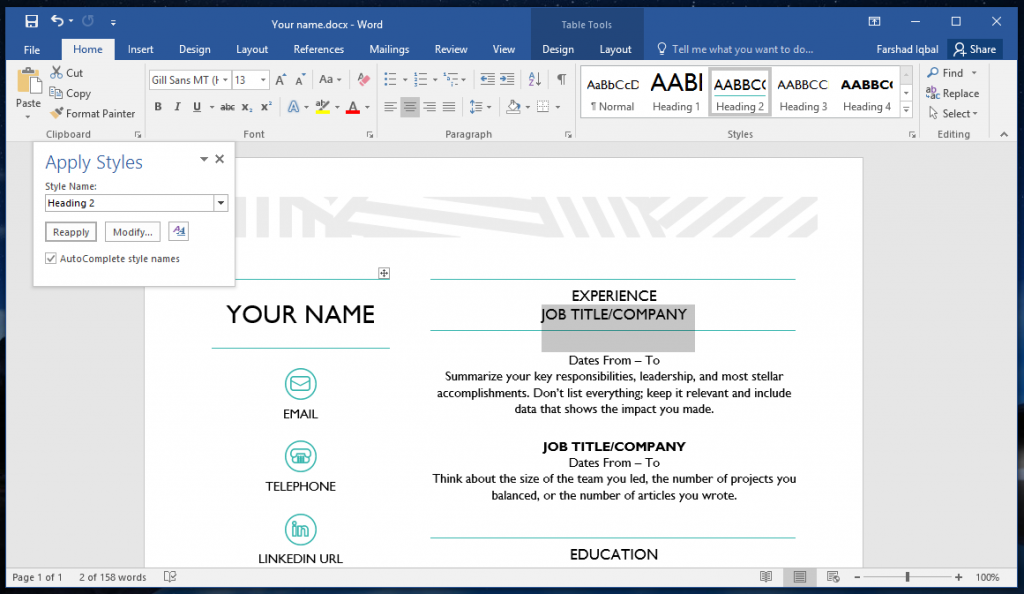Uncheck AutoComplete style names

point(50,258)
